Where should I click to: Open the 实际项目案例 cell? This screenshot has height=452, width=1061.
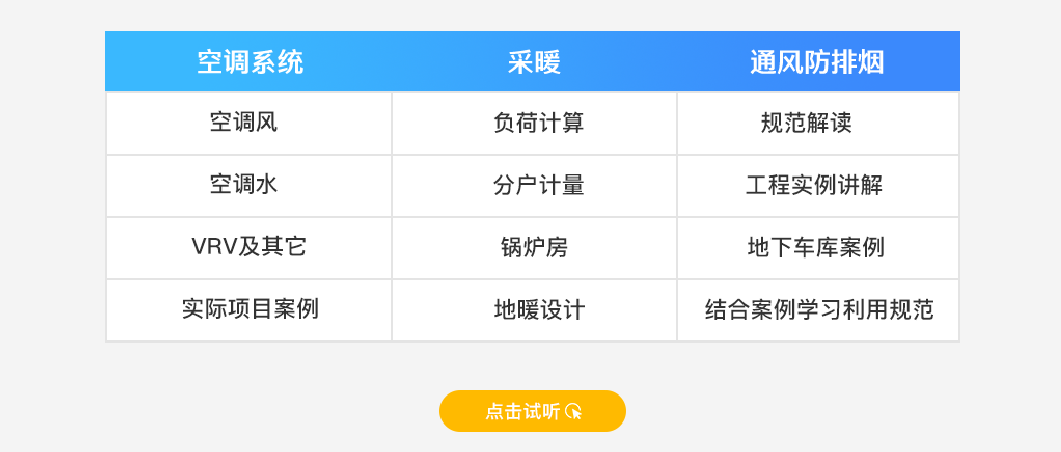249,310
